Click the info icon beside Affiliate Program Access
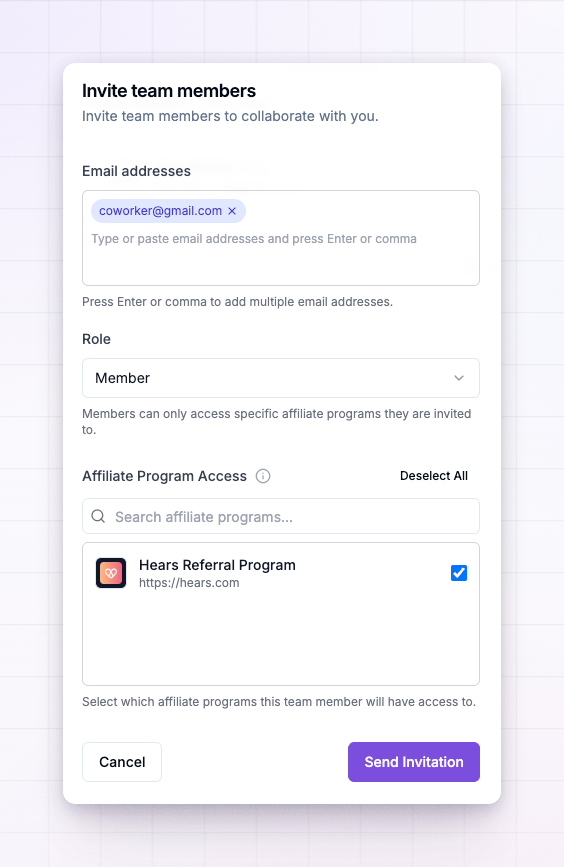 pos(263,476)
